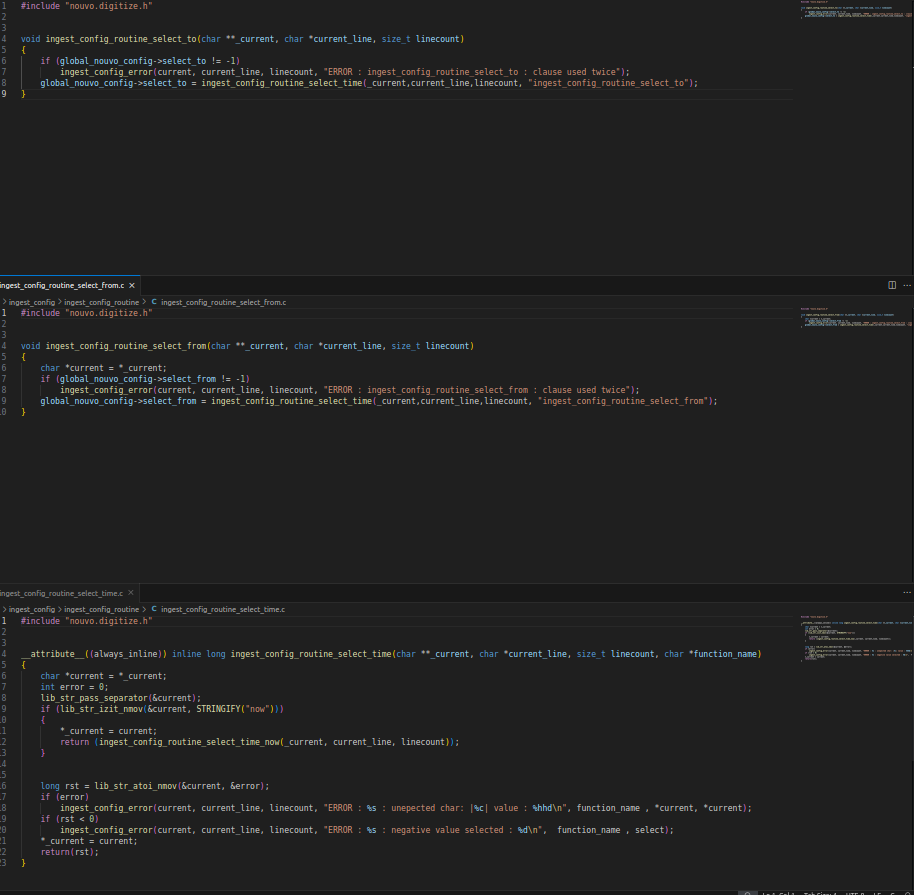
Task: Click #include line in select_time.c editor
Action: point(87,622)
